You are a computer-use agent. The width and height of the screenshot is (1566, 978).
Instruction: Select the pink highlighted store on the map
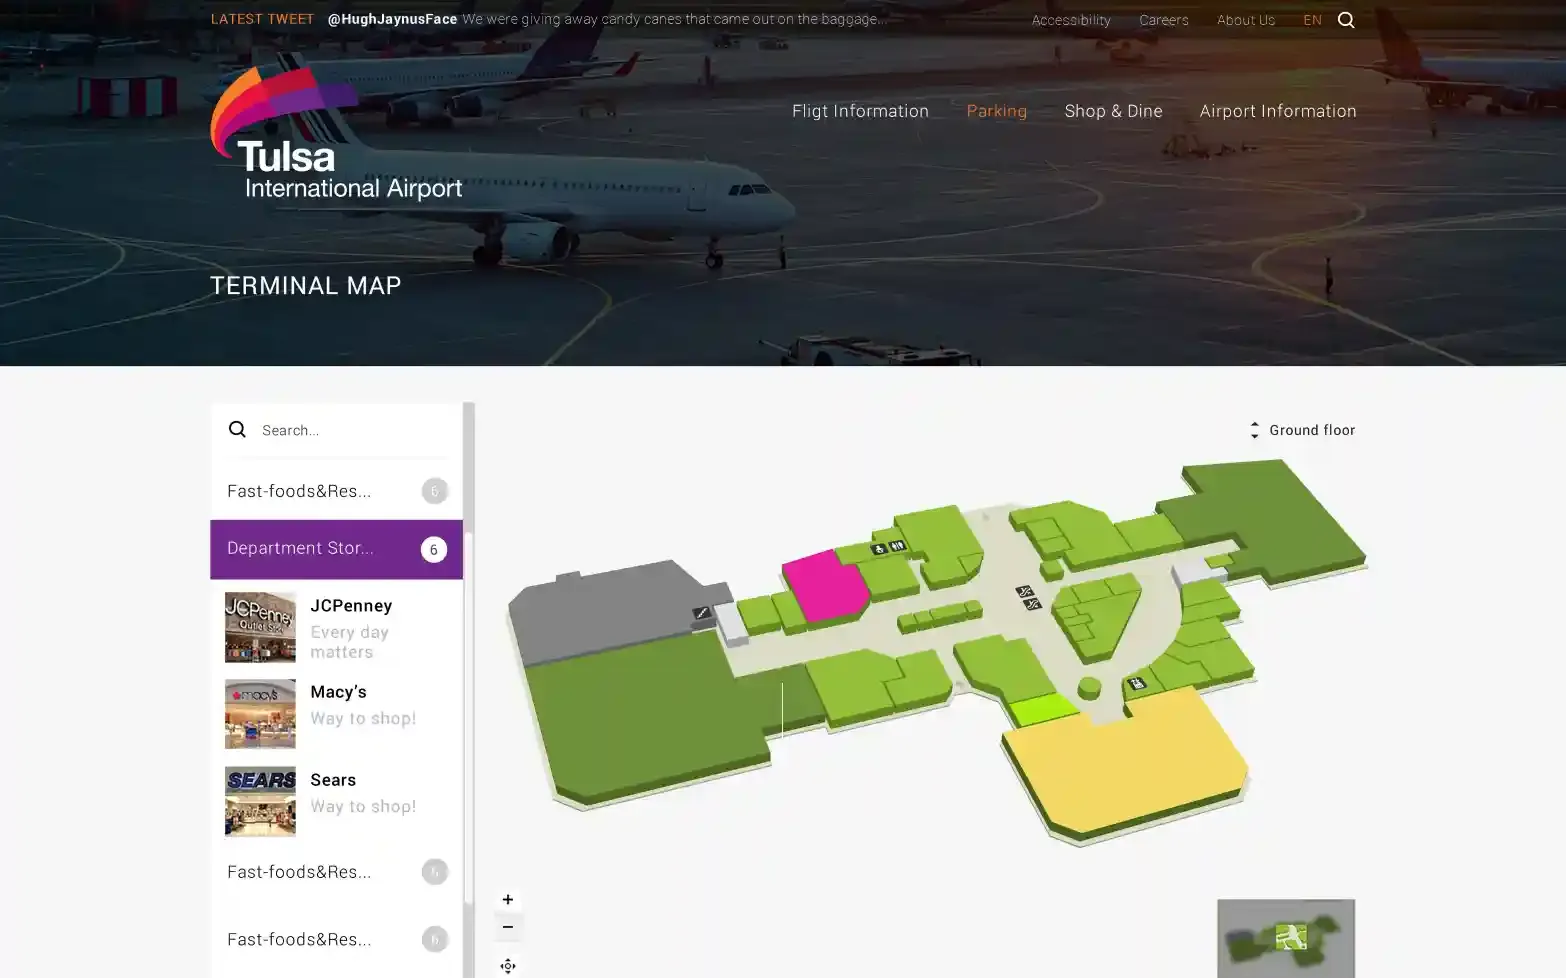coord(825,586)
